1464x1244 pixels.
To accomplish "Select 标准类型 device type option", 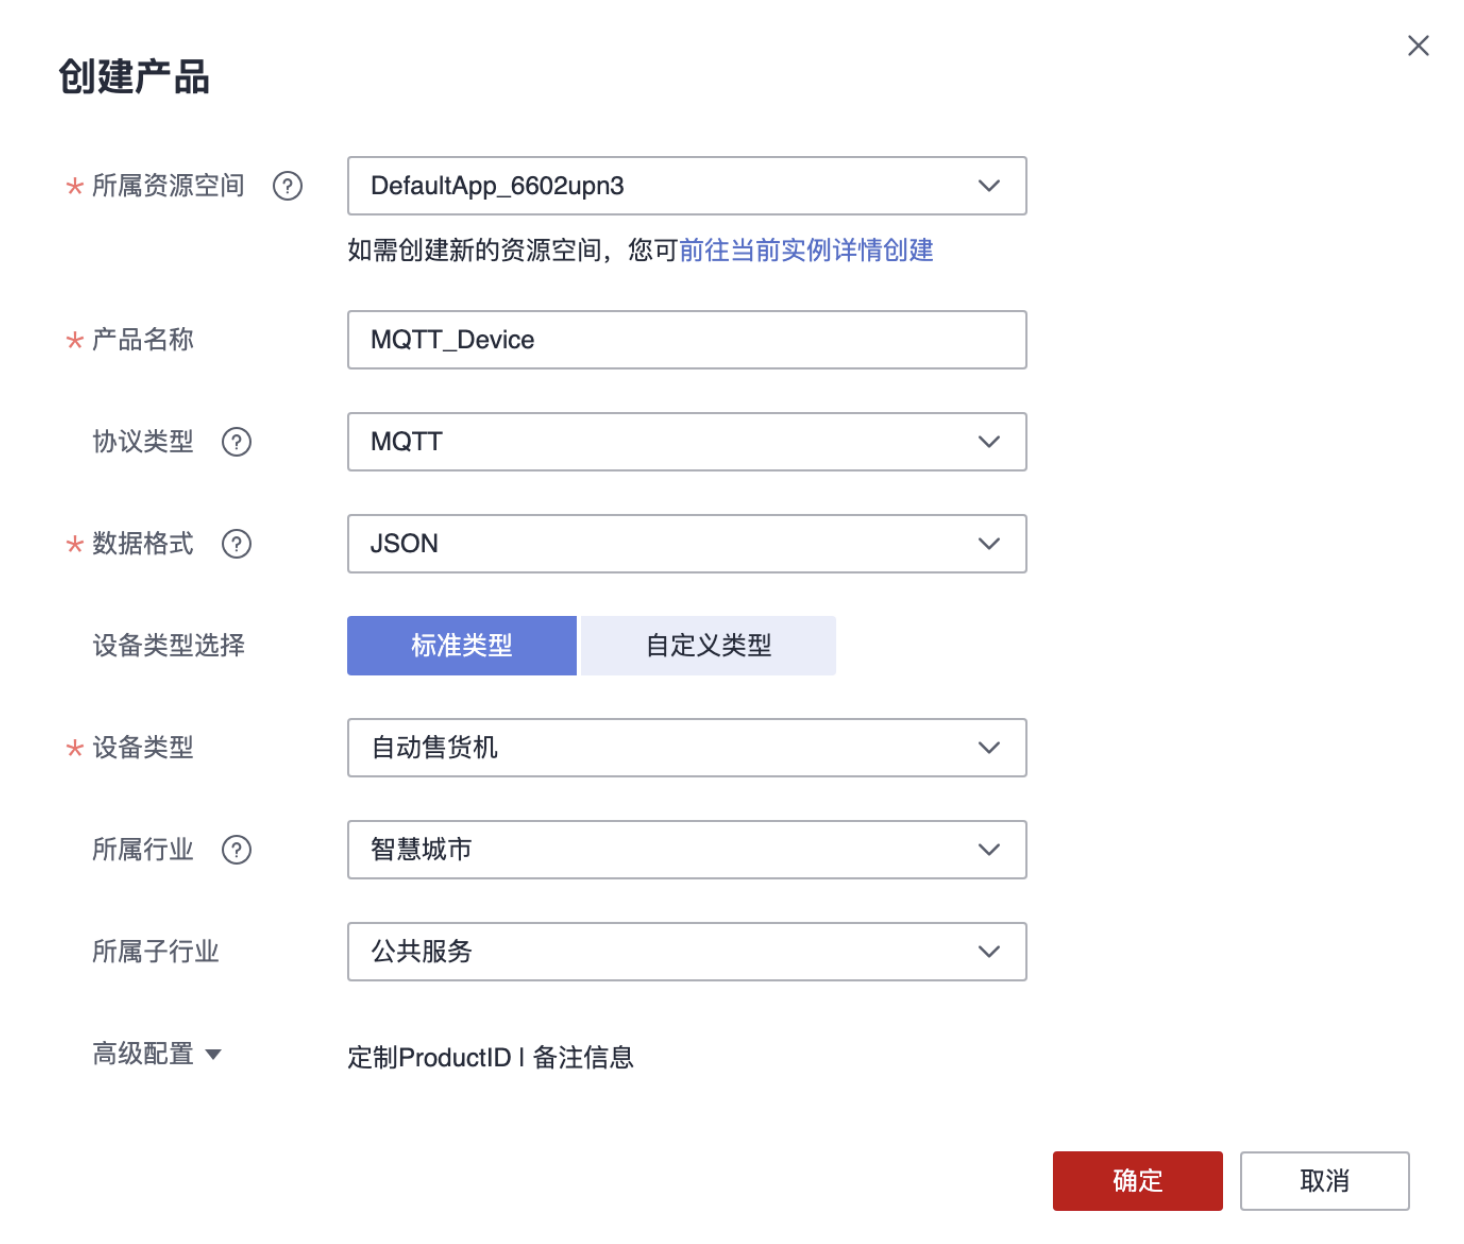I will tap(461, 646).
